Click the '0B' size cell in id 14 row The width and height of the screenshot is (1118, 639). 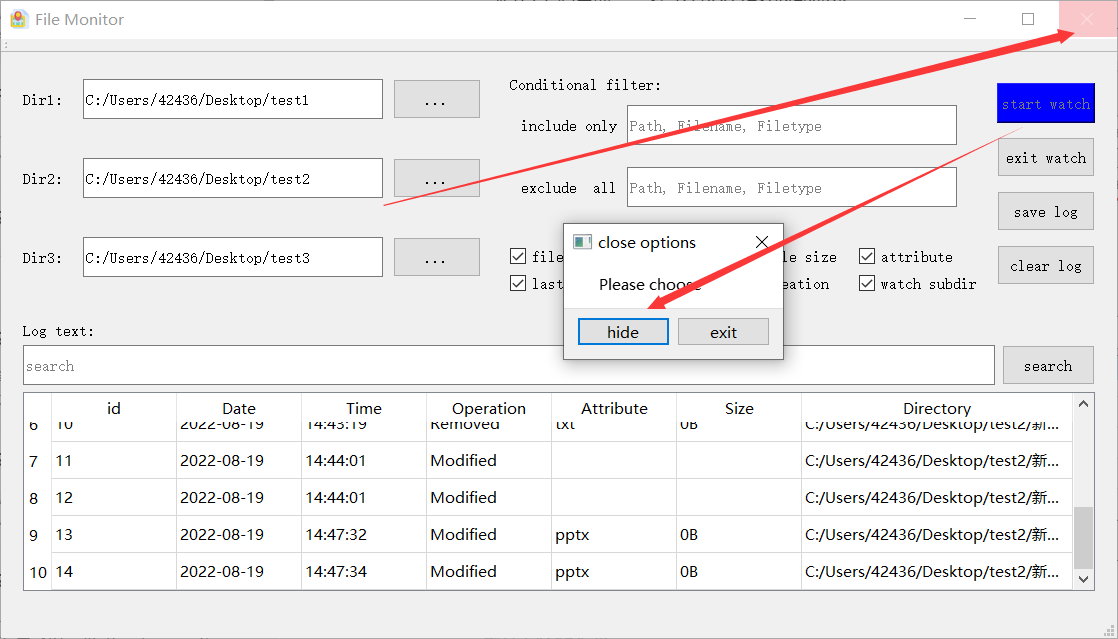pyautogui.click(x=739, y=572)
